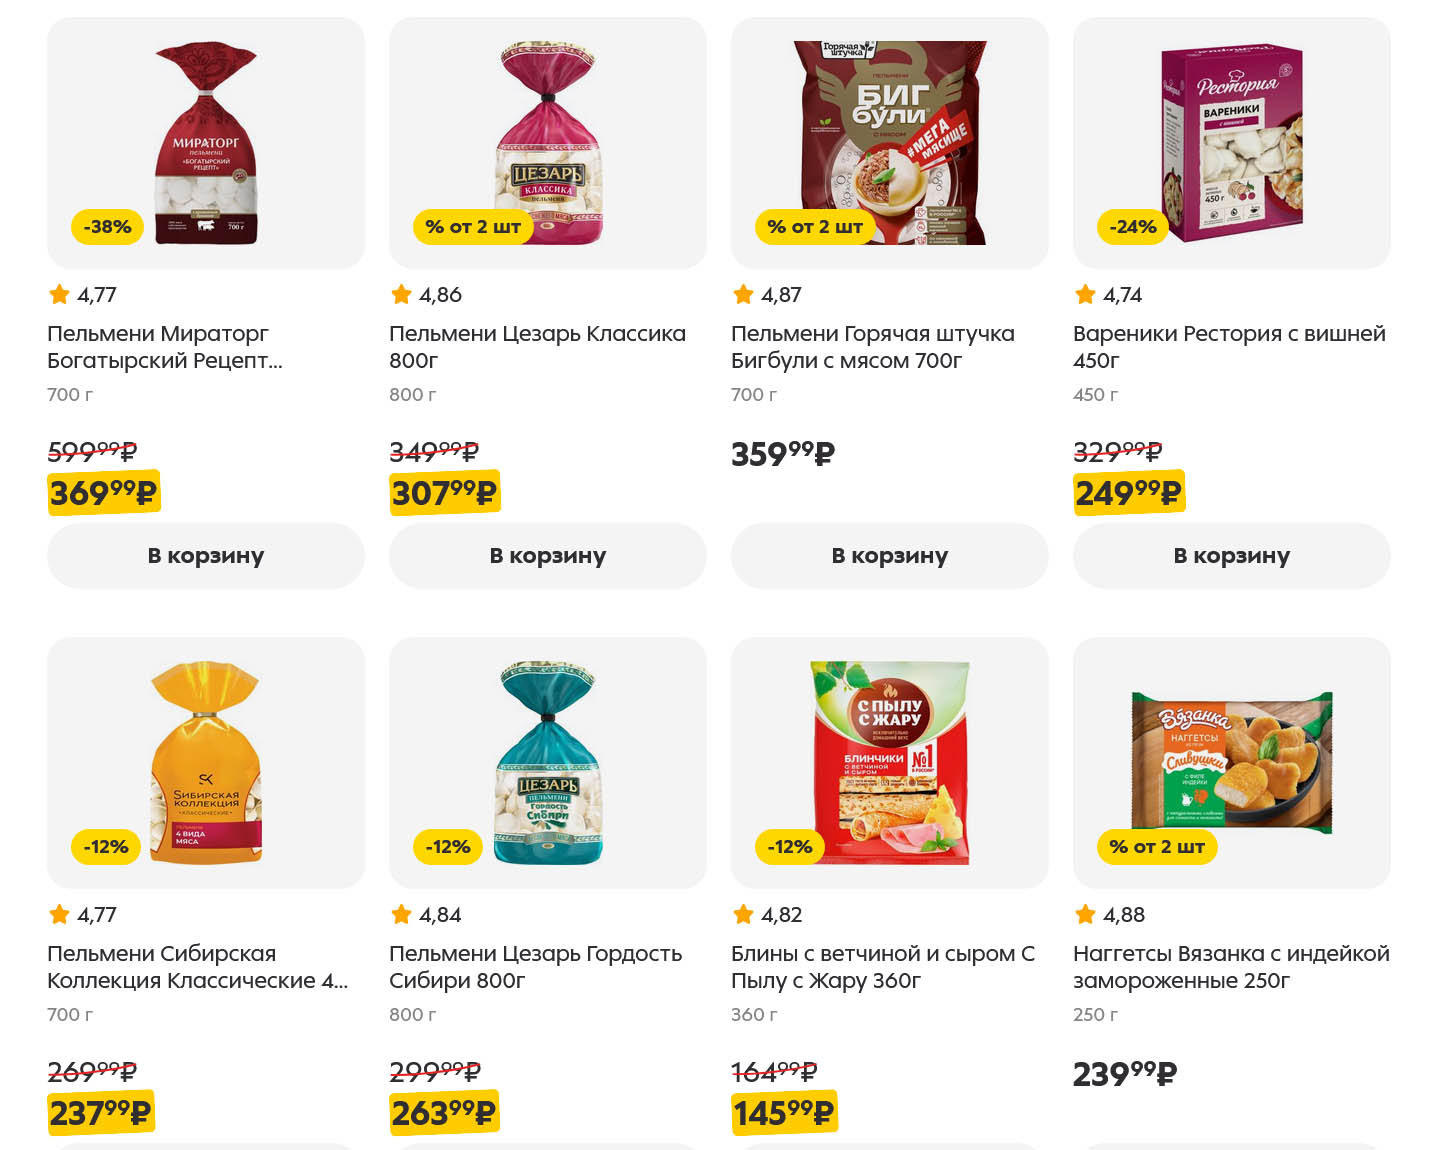Click the -38% discount badge

(x=107, y=227)
